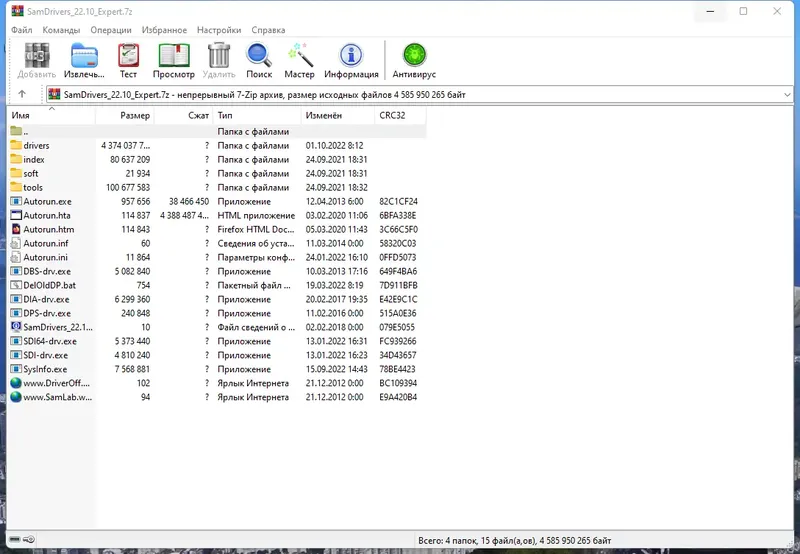Click the drive icon in status bar
Screen dimensions: 800x554
click(x=15, y=539)
